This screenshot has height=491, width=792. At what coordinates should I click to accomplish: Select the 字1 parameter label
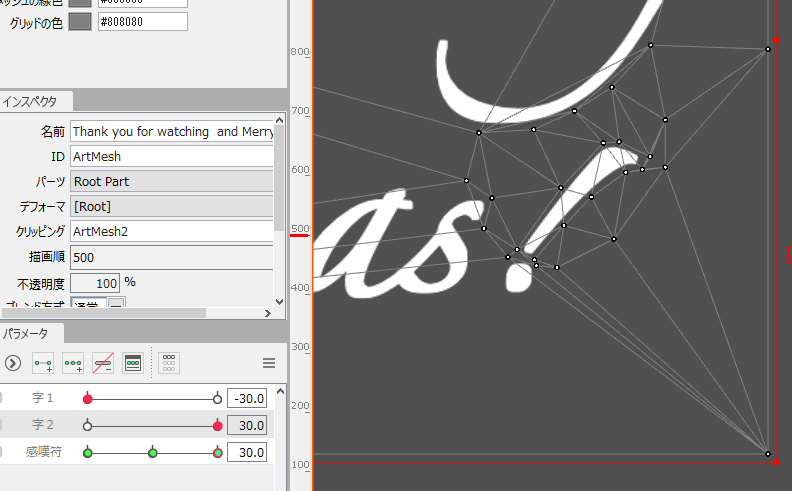point(43,398)
